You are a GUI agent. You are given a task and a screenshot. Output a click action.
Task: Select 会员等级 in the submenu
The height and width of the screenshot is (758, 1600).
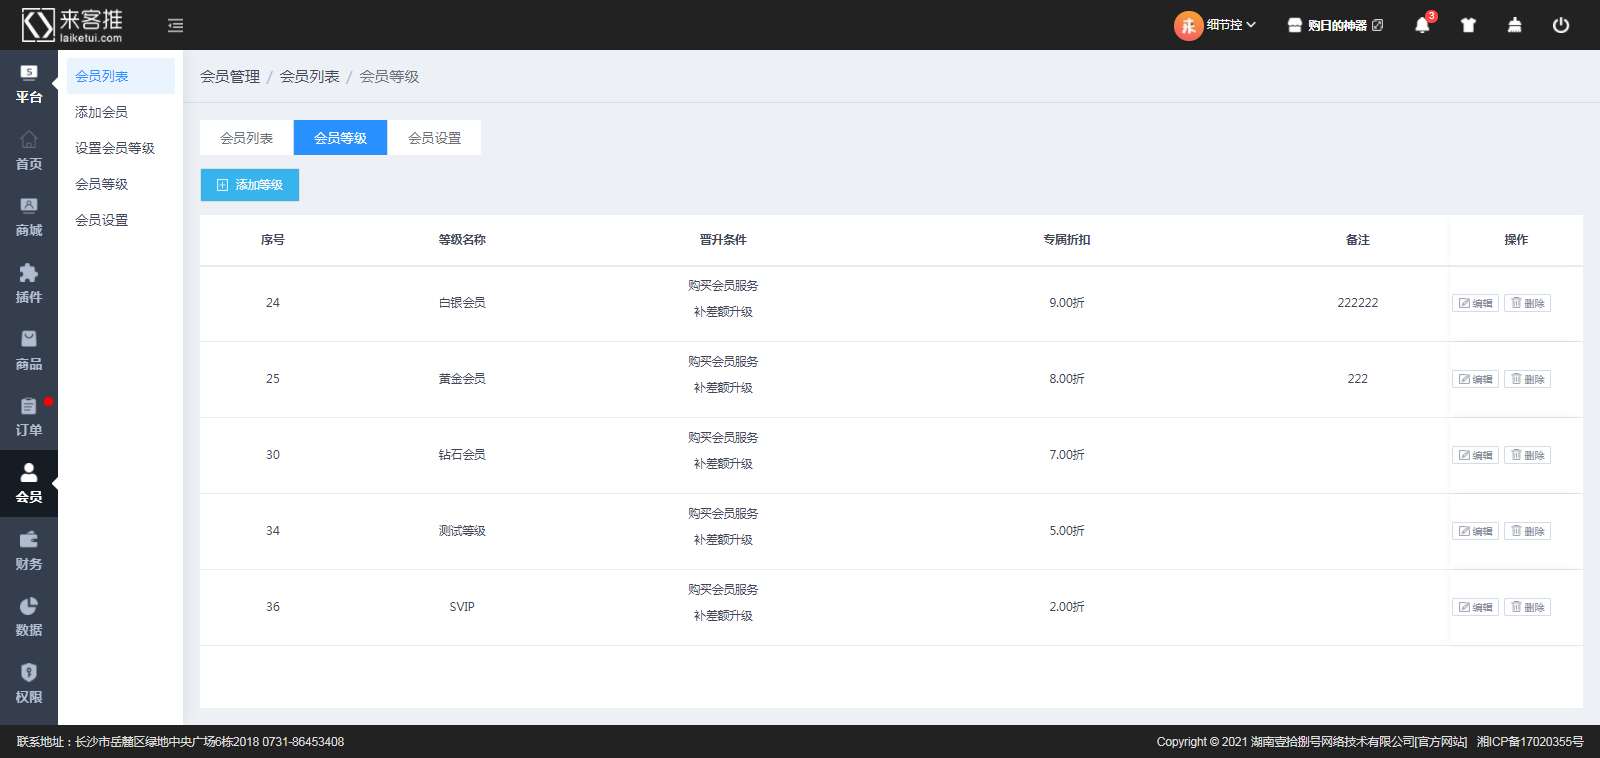(120, 184)
